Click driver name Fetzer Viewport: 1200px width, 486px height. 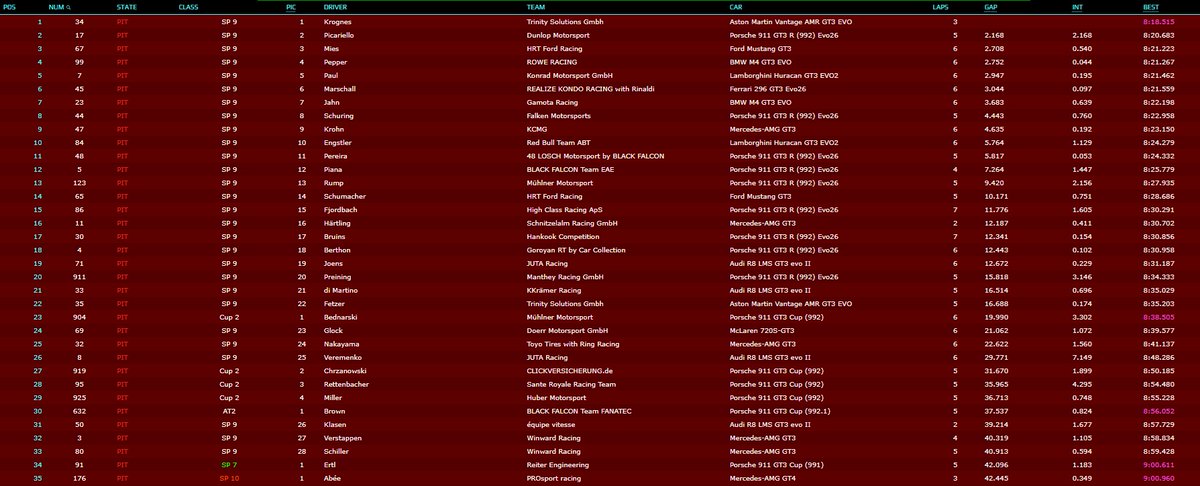point(336,304)
